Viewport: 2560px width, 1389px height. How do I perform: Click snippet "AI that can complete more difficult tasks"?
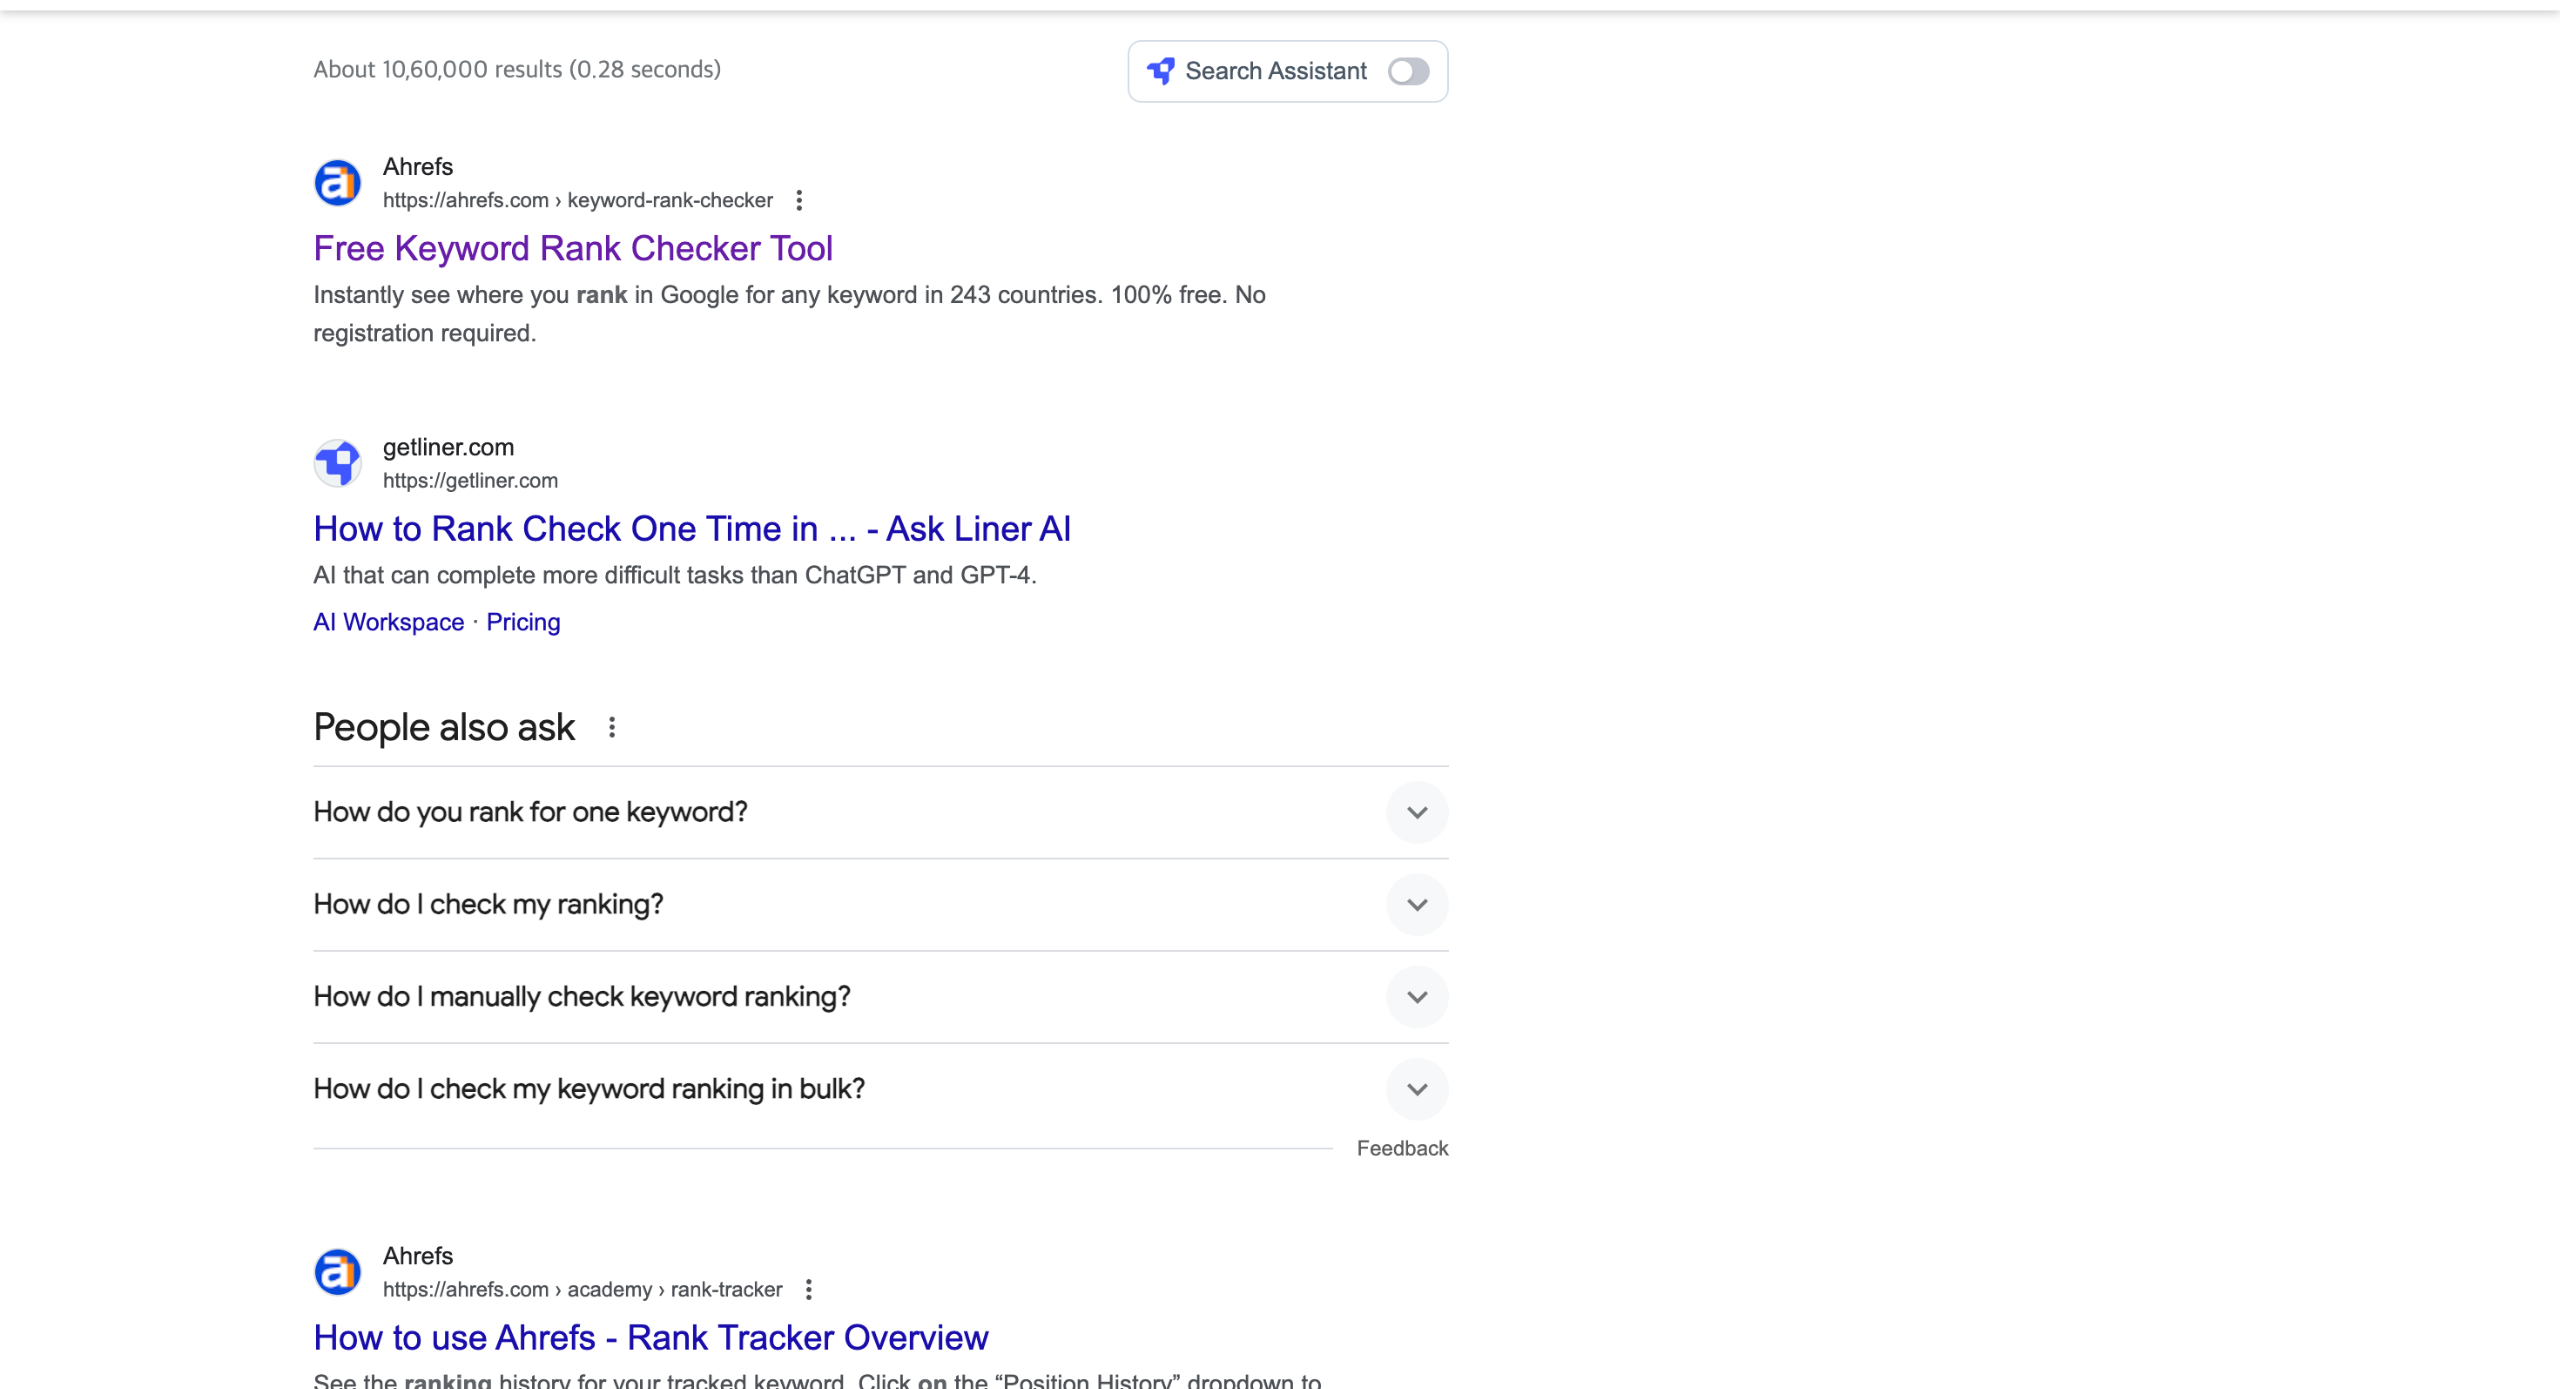[675, 575]
